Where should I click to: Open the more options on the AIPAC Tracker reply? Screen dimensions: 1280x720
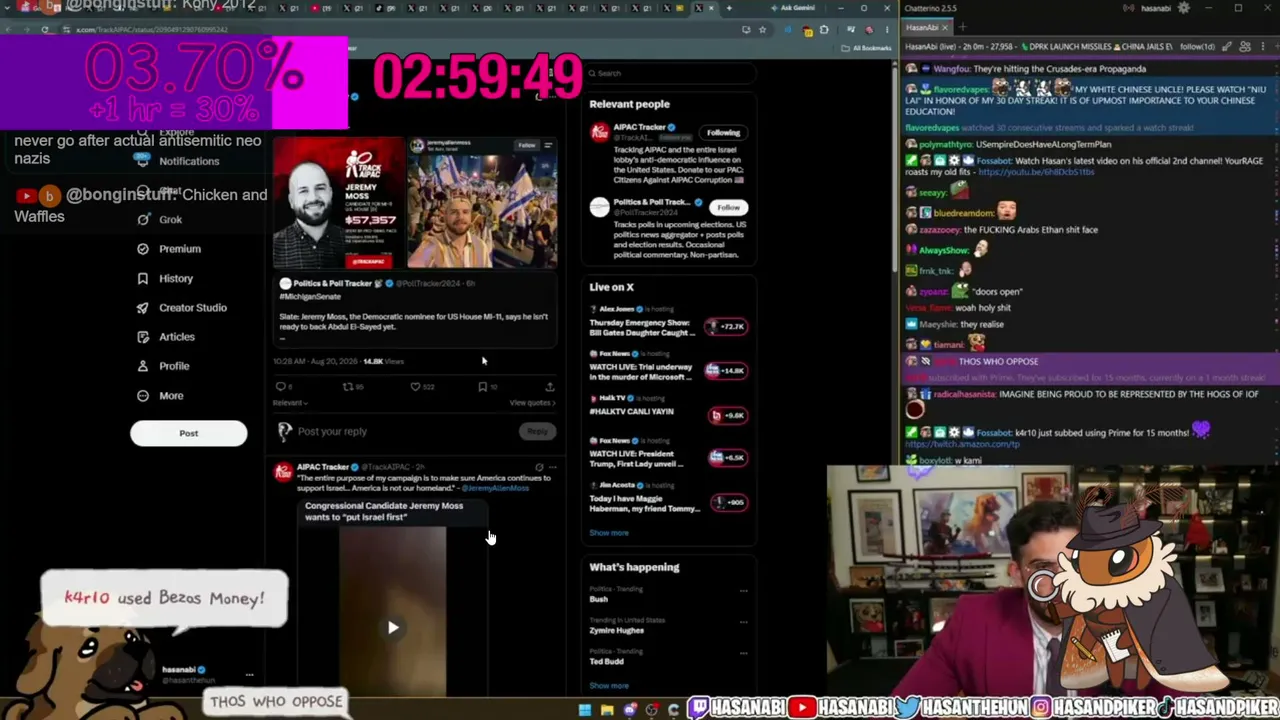[552, 467]
